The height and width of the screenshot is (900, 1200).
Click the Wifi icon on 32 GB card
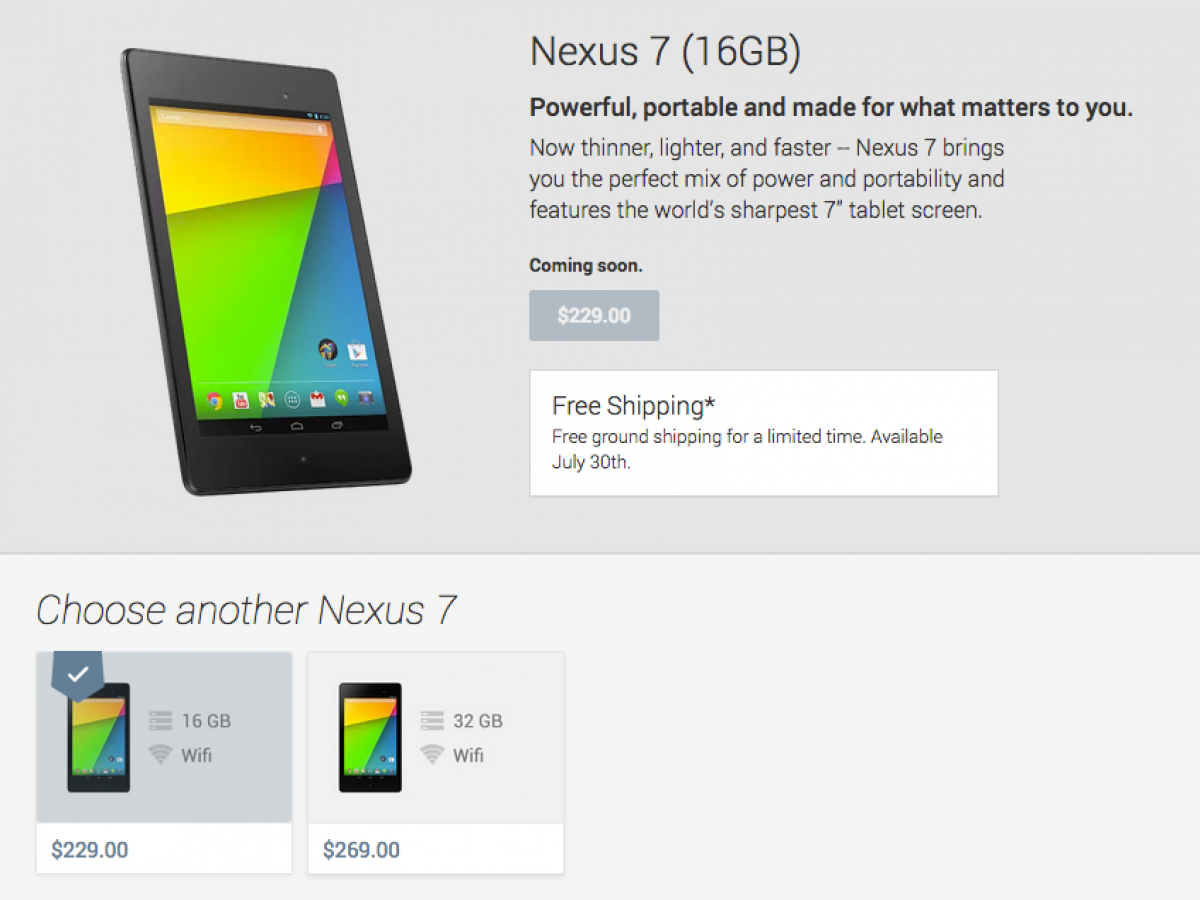point(431,754)
